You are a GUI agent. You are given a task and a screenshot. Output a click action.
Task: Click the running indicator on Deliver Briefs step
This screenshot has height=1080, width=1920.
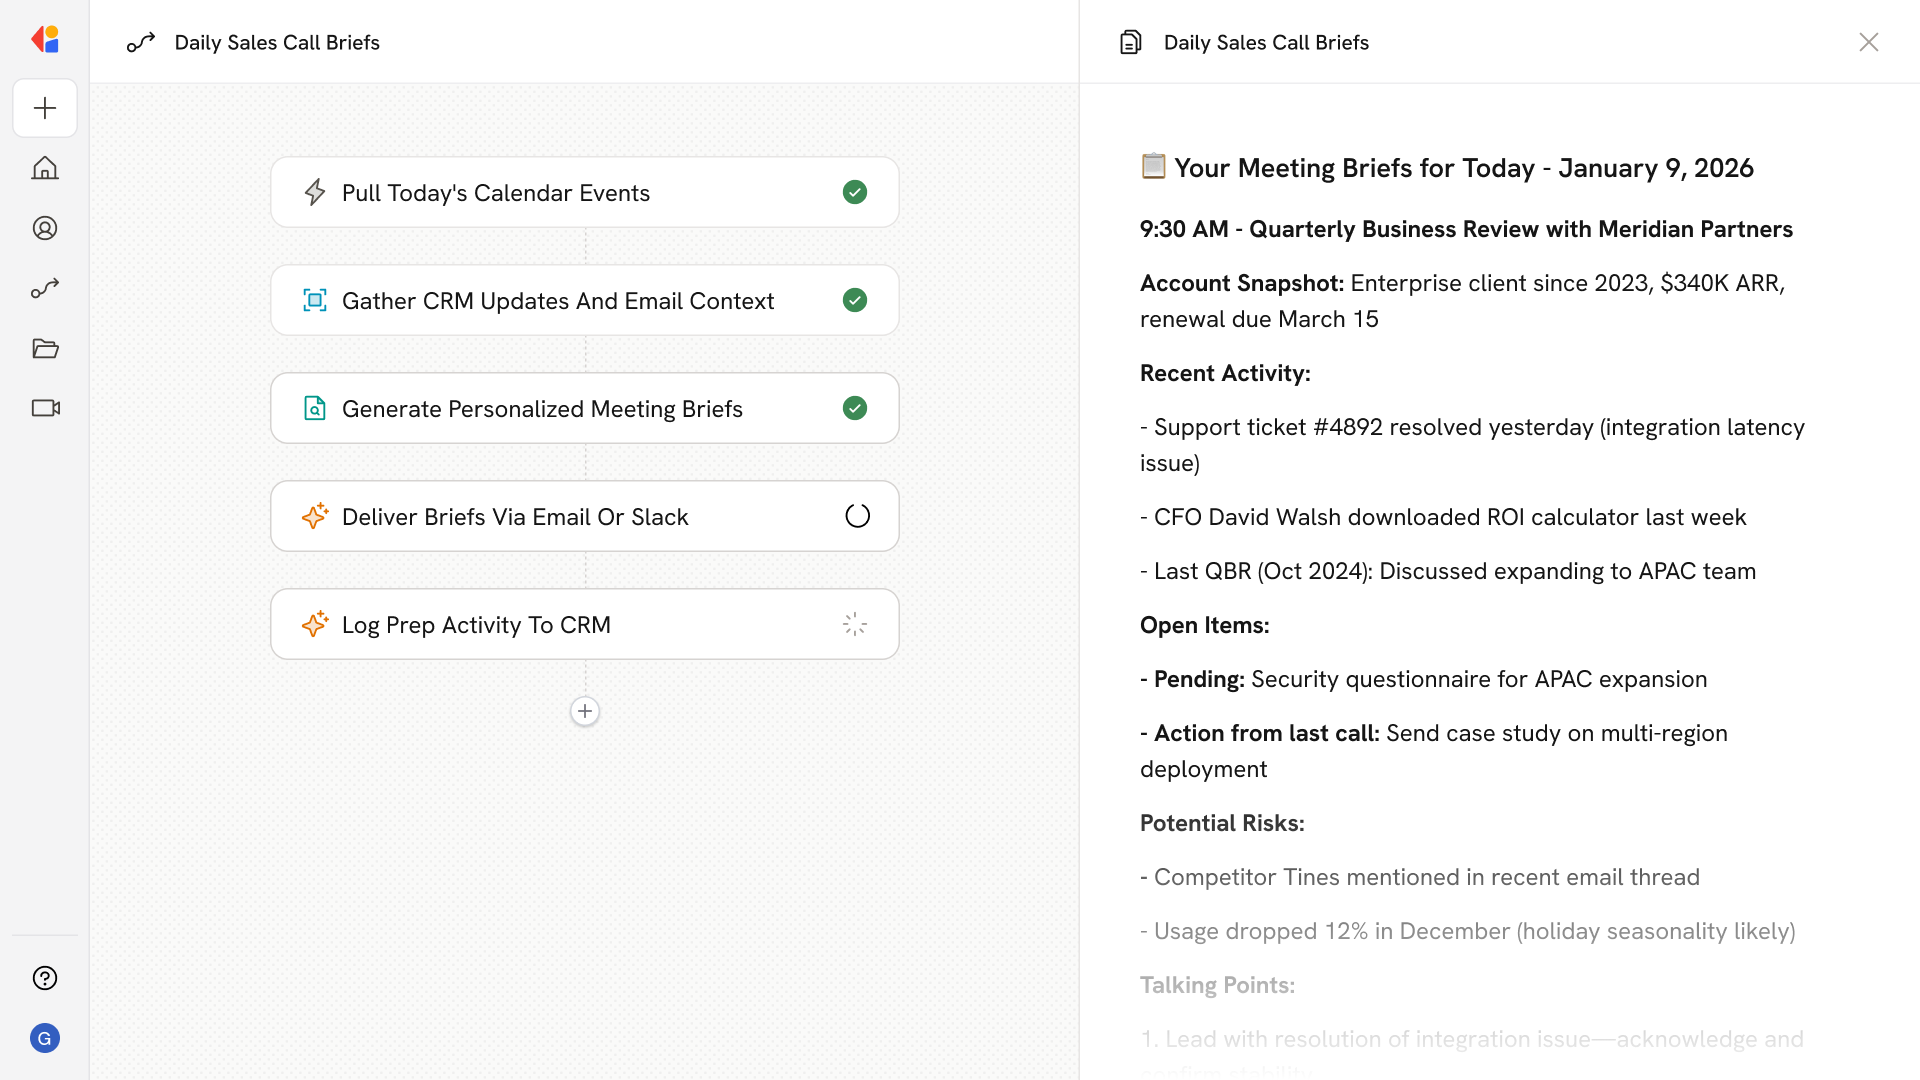pos(856,515)
